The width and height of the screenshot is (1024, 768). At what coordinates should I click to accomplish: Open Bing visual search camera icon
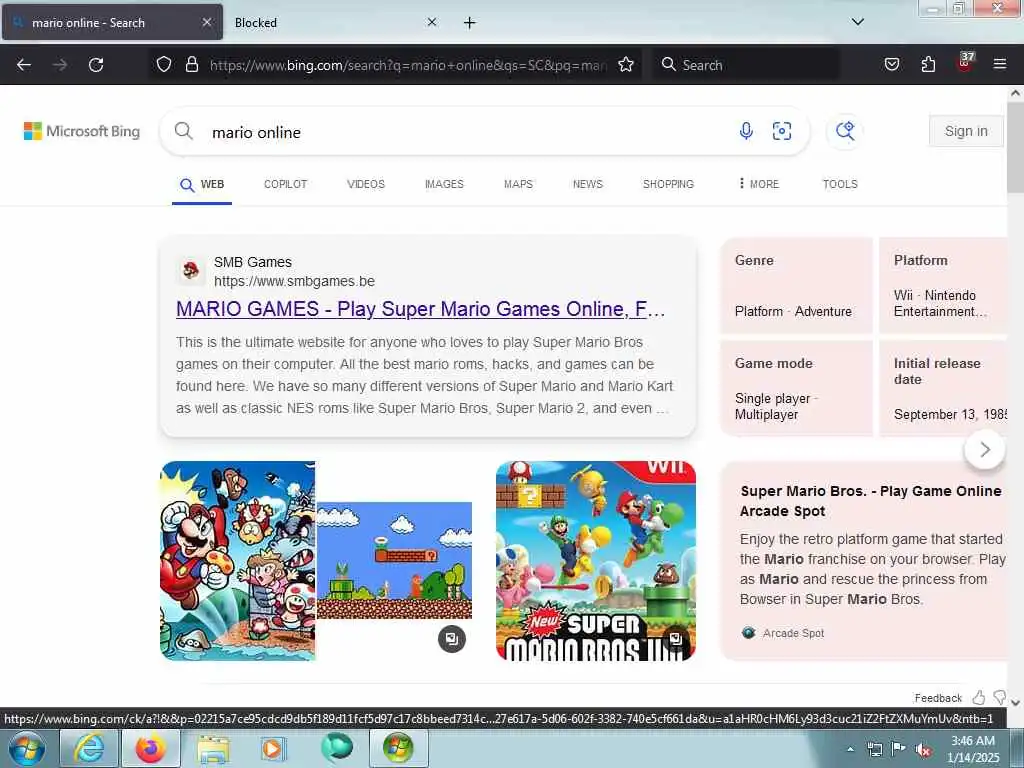[x=782, y=131]
